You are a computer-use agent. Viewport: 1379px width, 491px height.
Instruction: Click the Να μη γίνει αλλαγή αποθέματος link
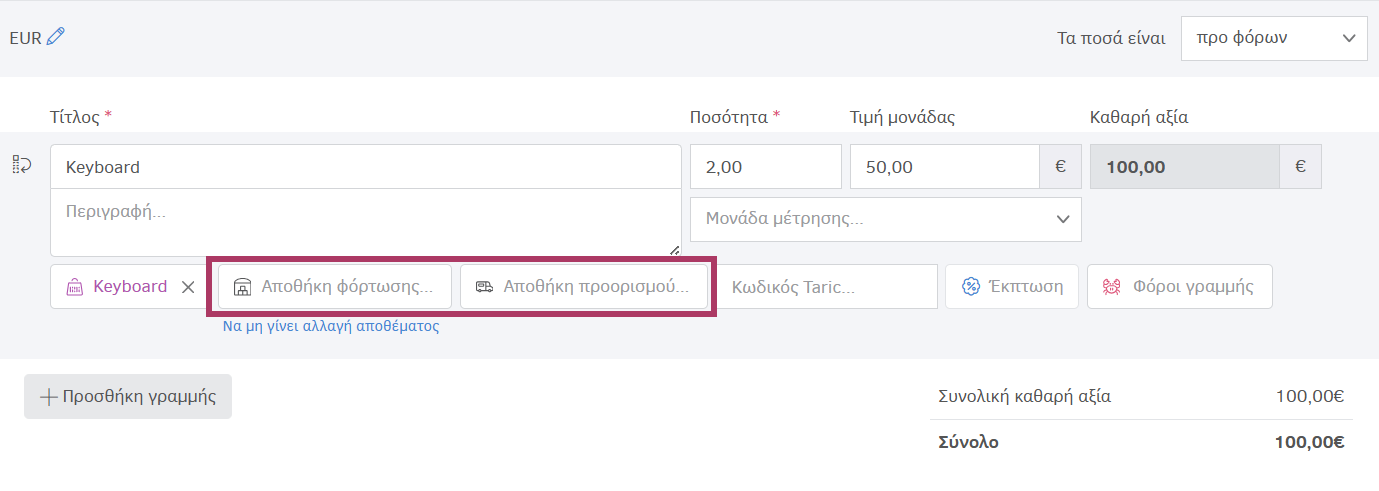pyautogui.click(x=331, y=326)
